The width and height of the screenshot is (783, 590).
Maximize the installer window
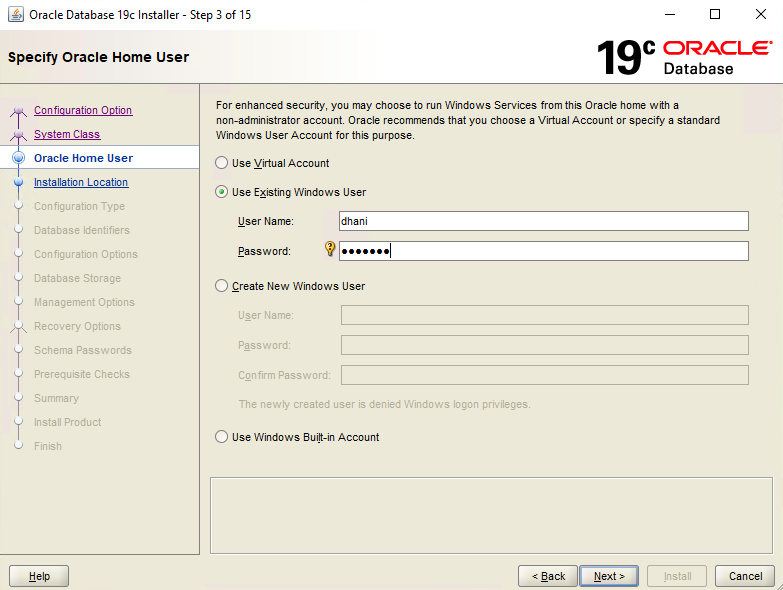715,14
